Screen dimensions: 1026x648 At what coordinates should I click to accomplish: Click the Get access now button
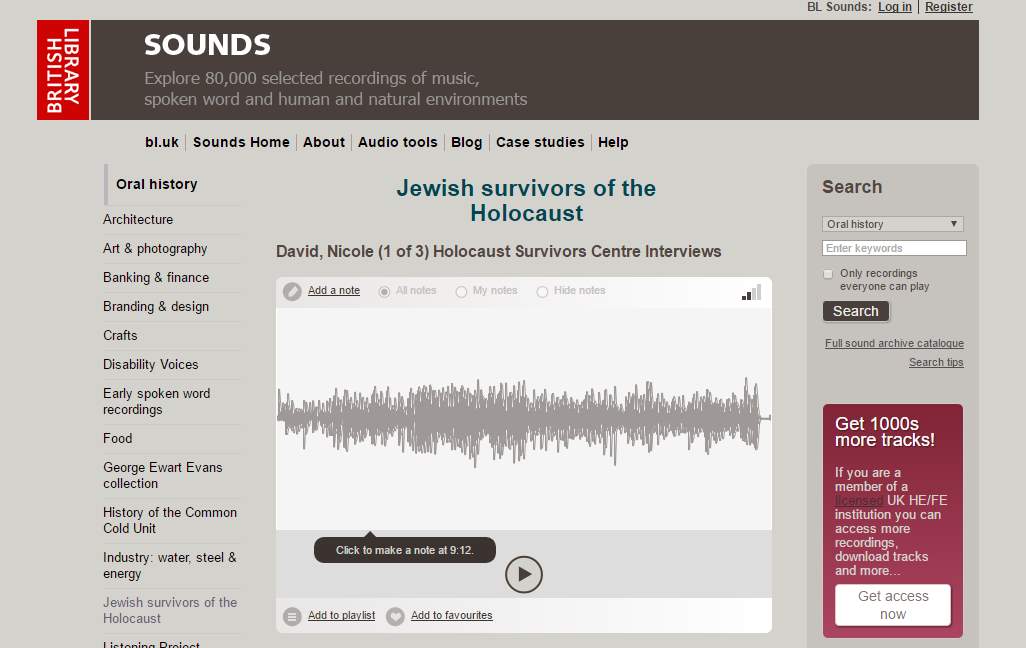click(893, 605)
